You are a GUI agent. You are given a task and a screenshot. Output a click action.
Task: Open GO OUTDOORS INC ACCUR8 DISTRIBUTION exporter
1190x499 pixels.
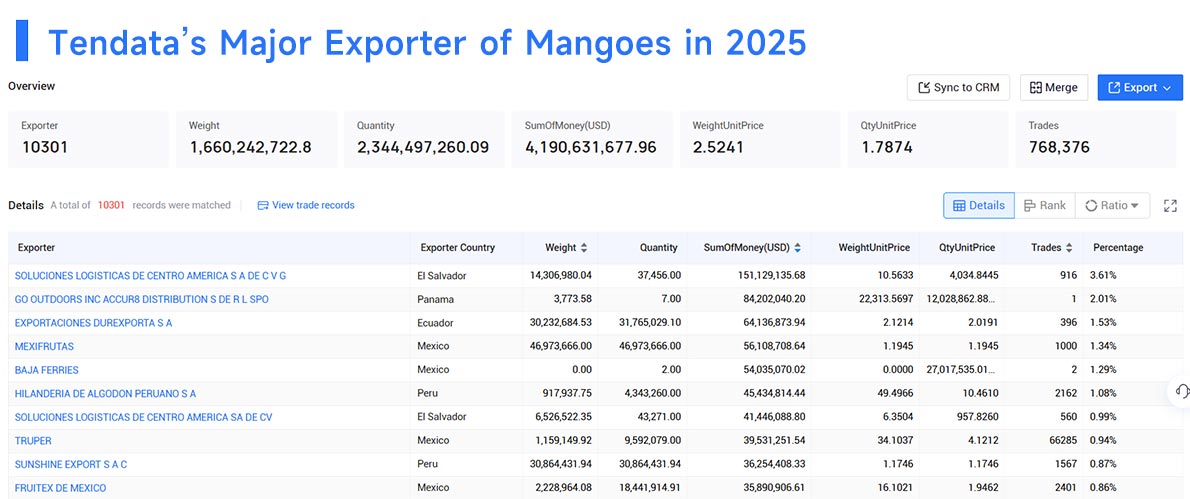coord(141,299)
